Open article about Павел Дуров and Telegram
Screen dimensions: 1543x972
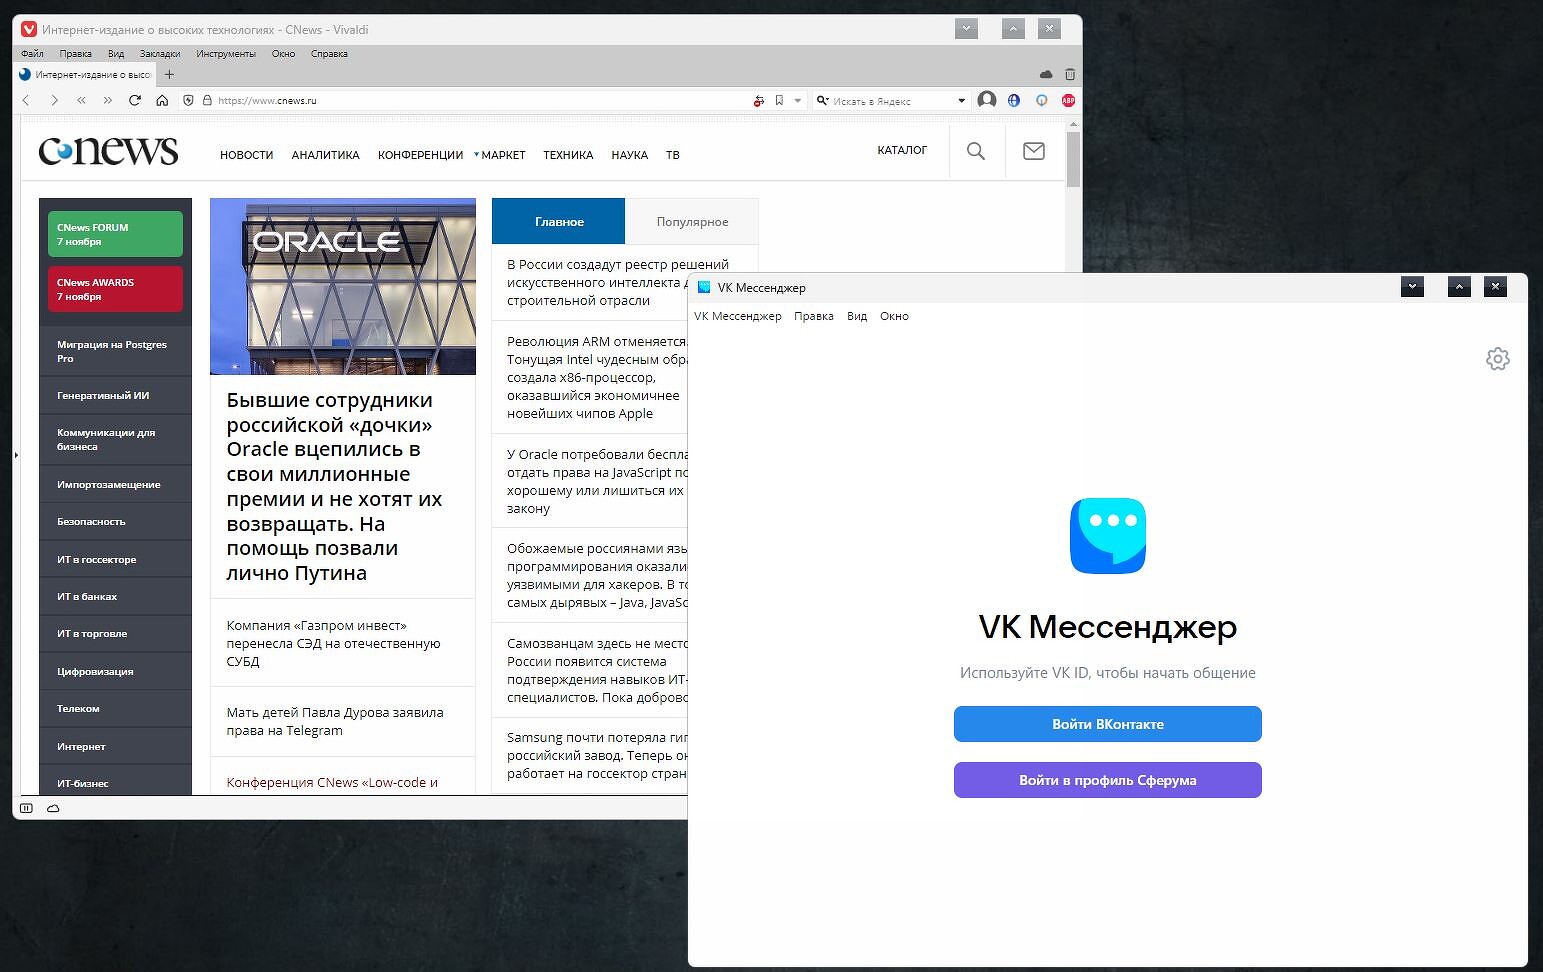pos(335,721)
